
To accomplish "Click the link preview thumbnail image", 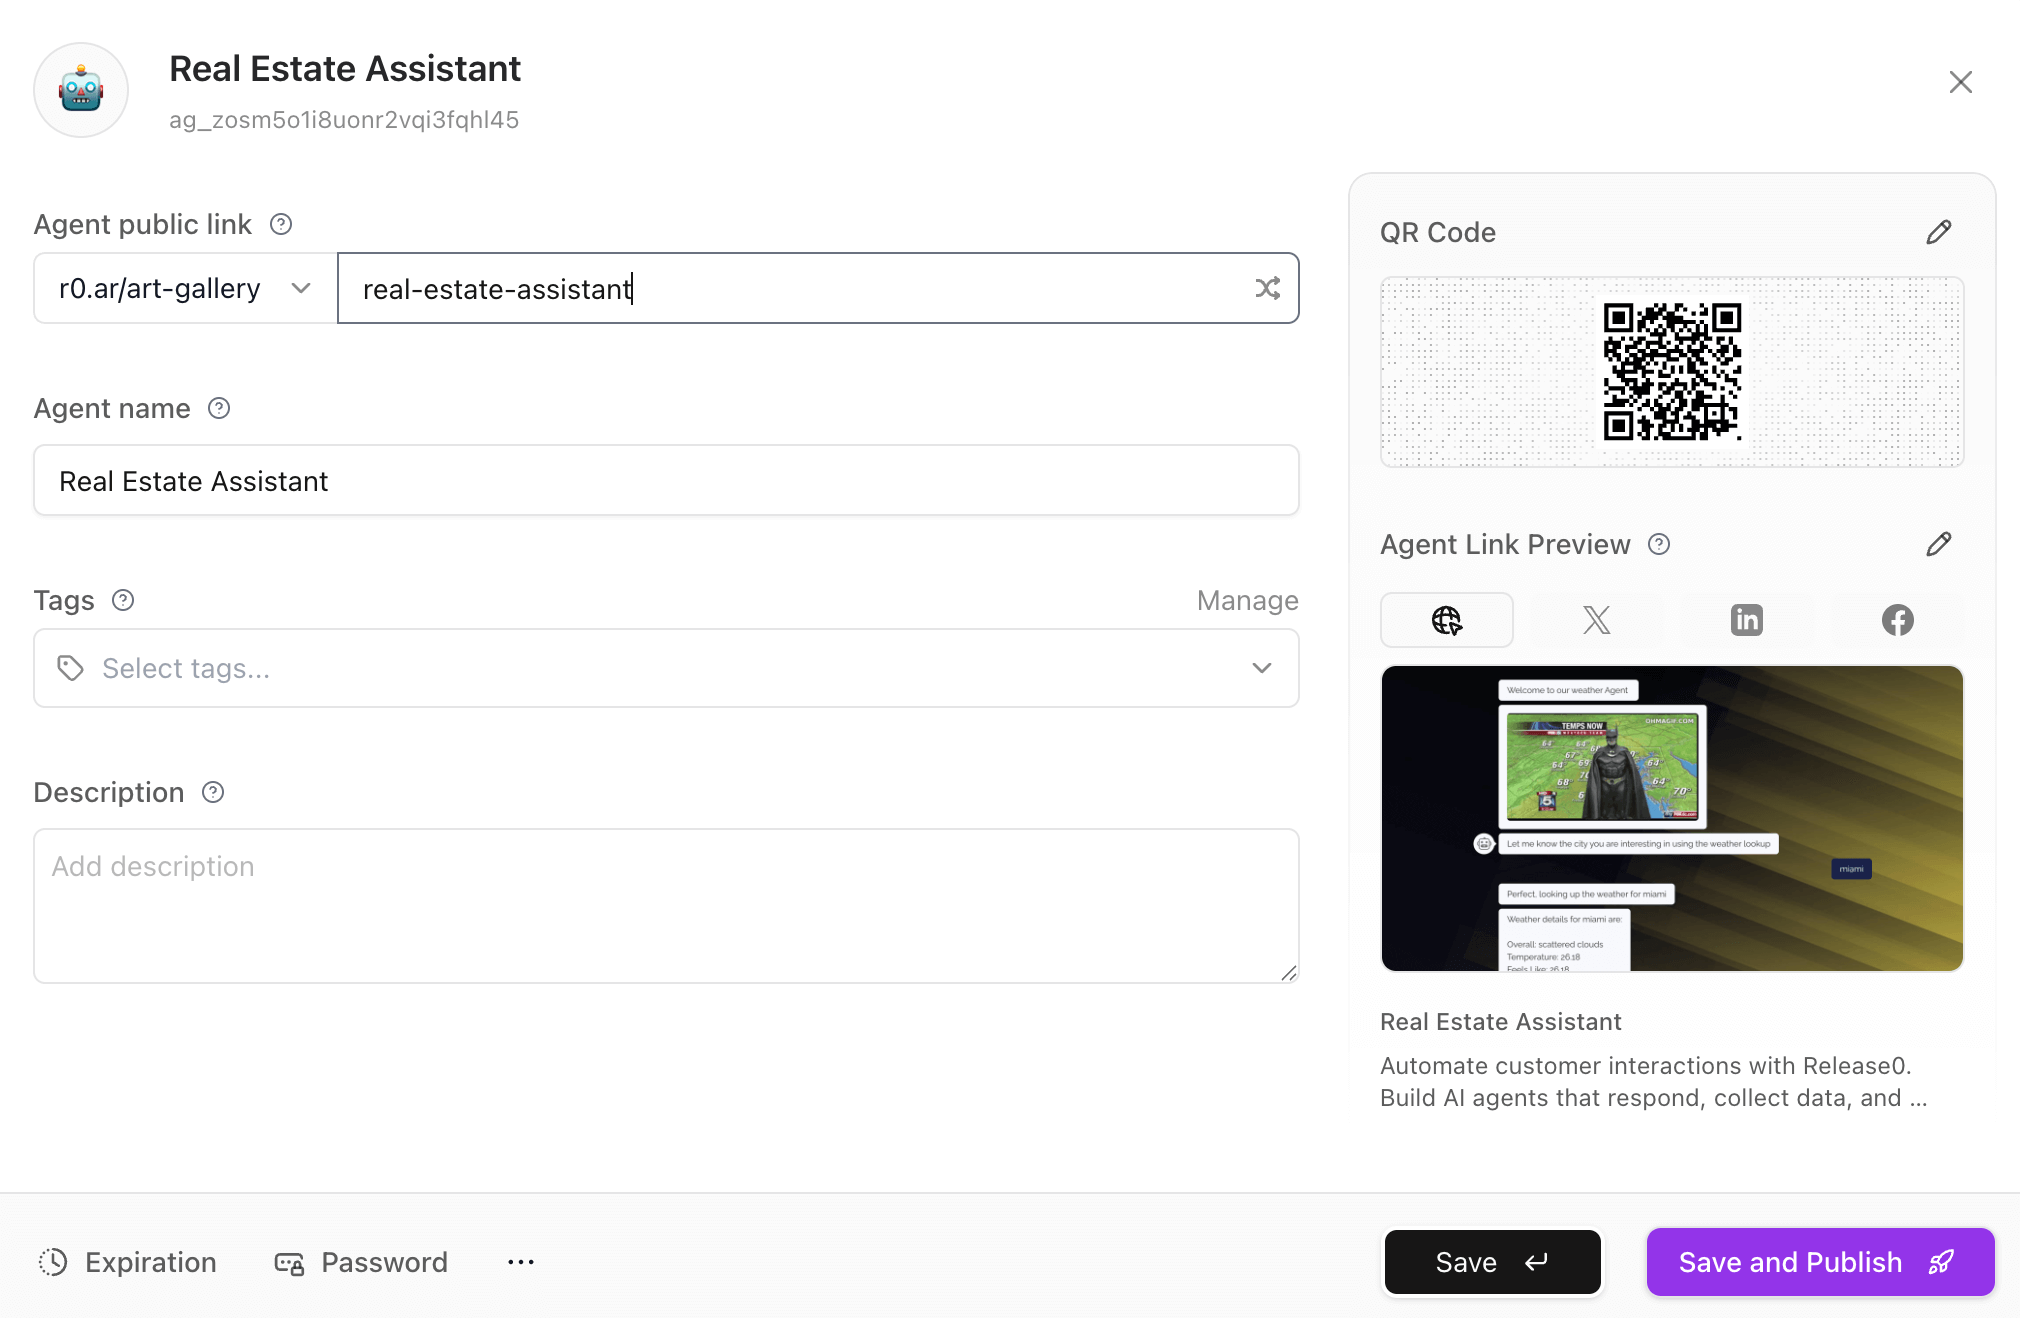I will pyautogui.click(x=1672, y=818).
